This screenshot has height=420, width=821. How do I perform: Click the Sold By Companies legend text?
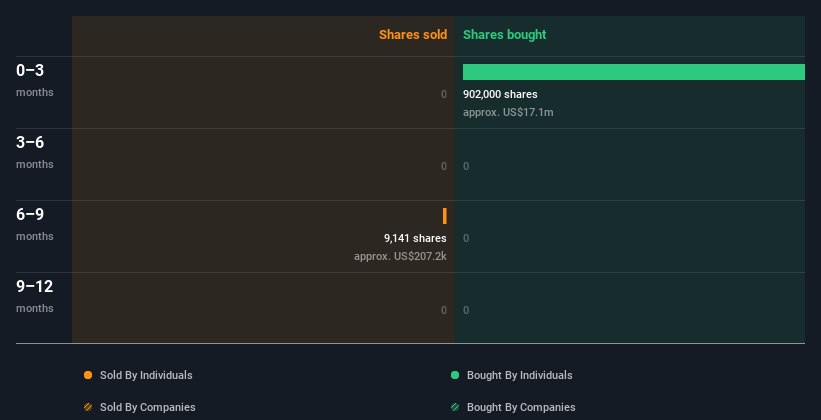(x=148, y=407)
